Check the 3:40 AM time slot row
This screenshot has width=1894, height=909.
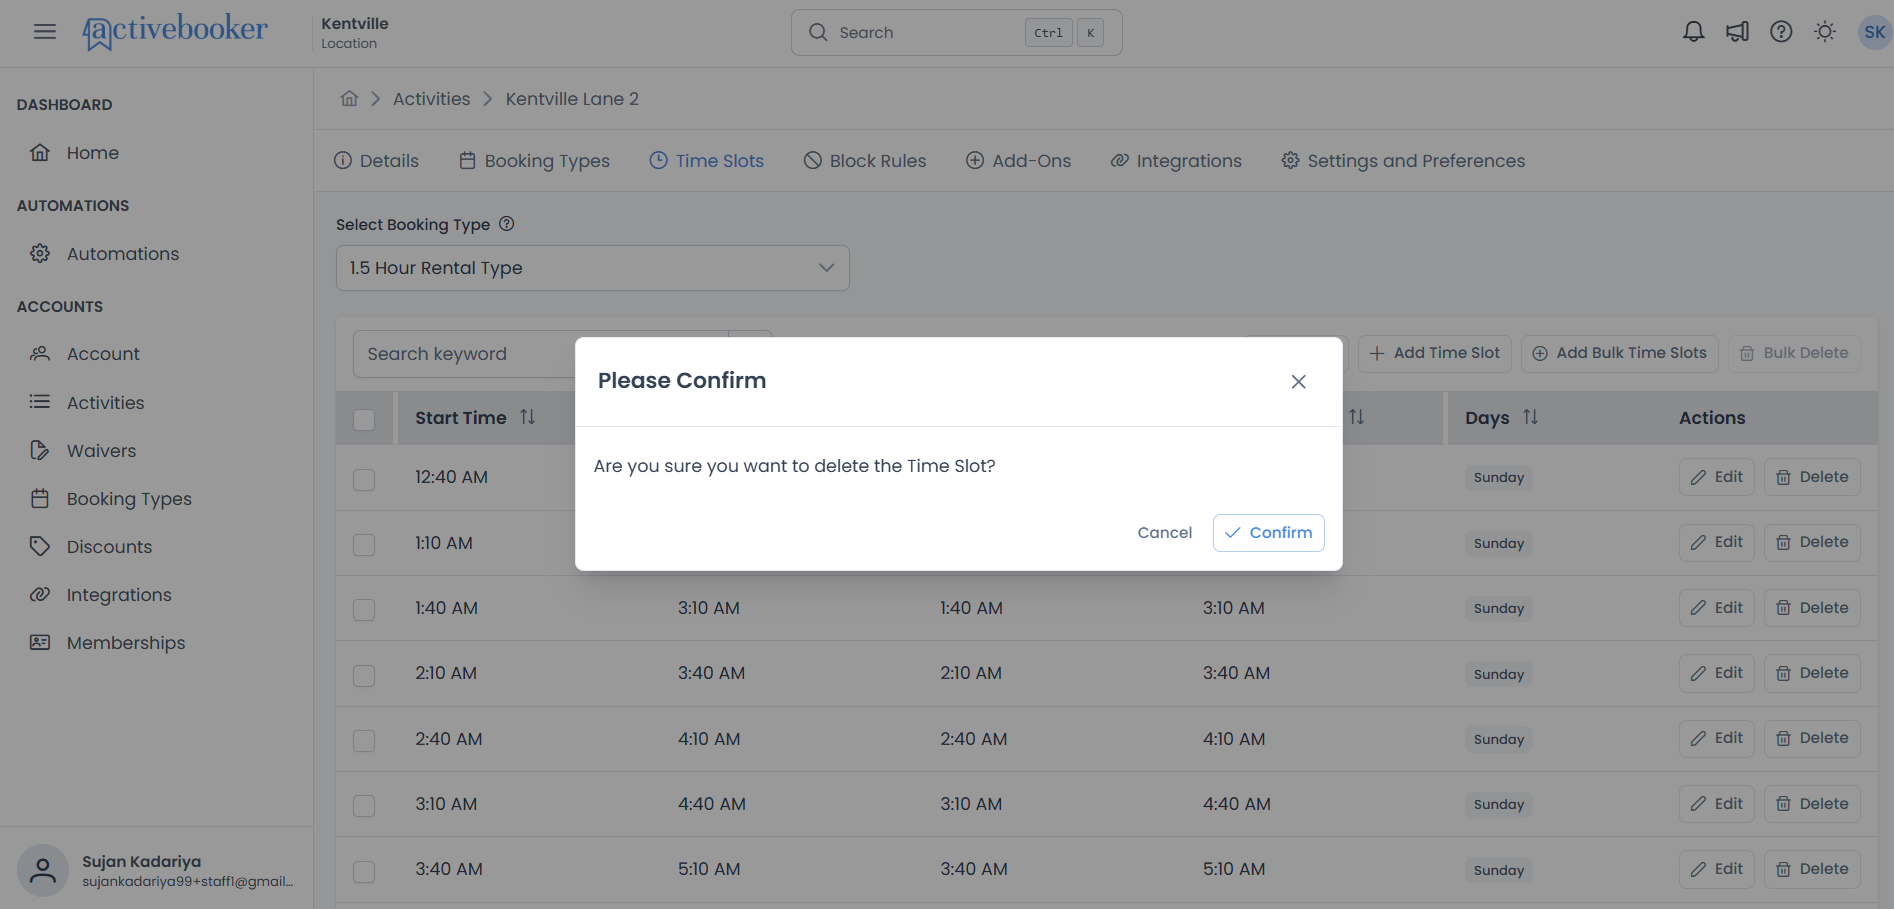364,871
